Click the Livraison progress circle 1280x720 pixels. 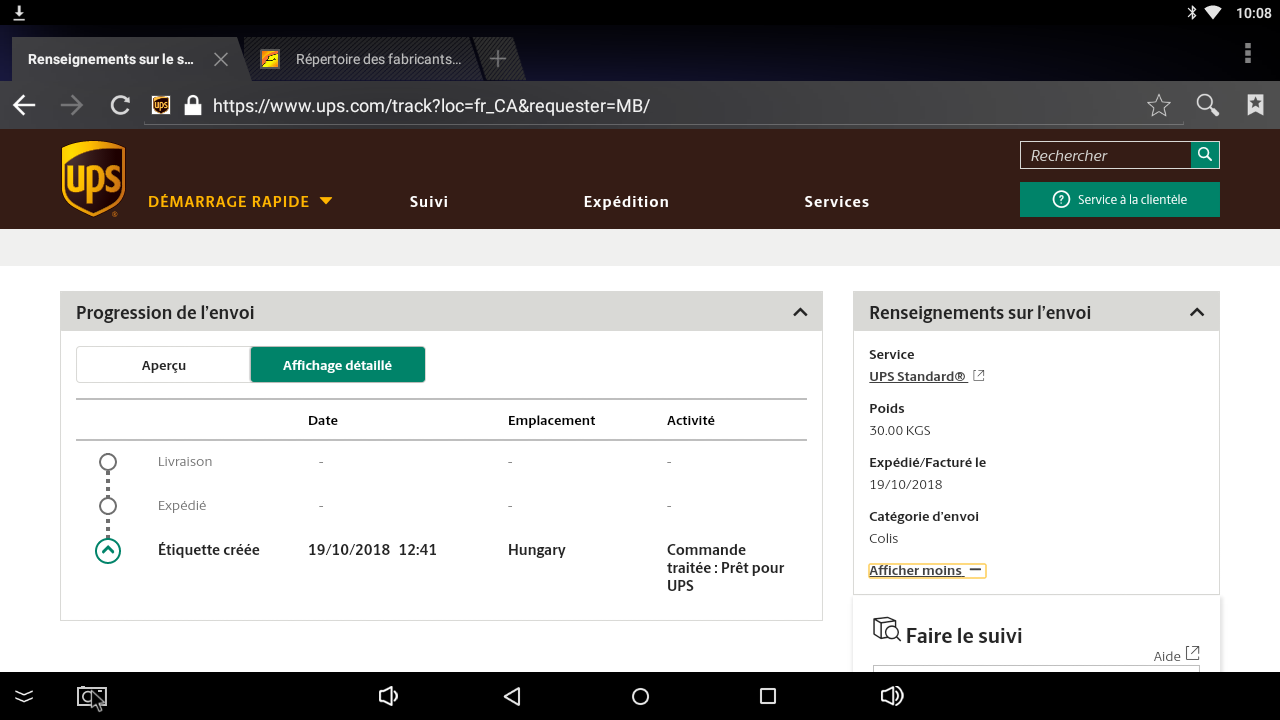click(108, 462)
